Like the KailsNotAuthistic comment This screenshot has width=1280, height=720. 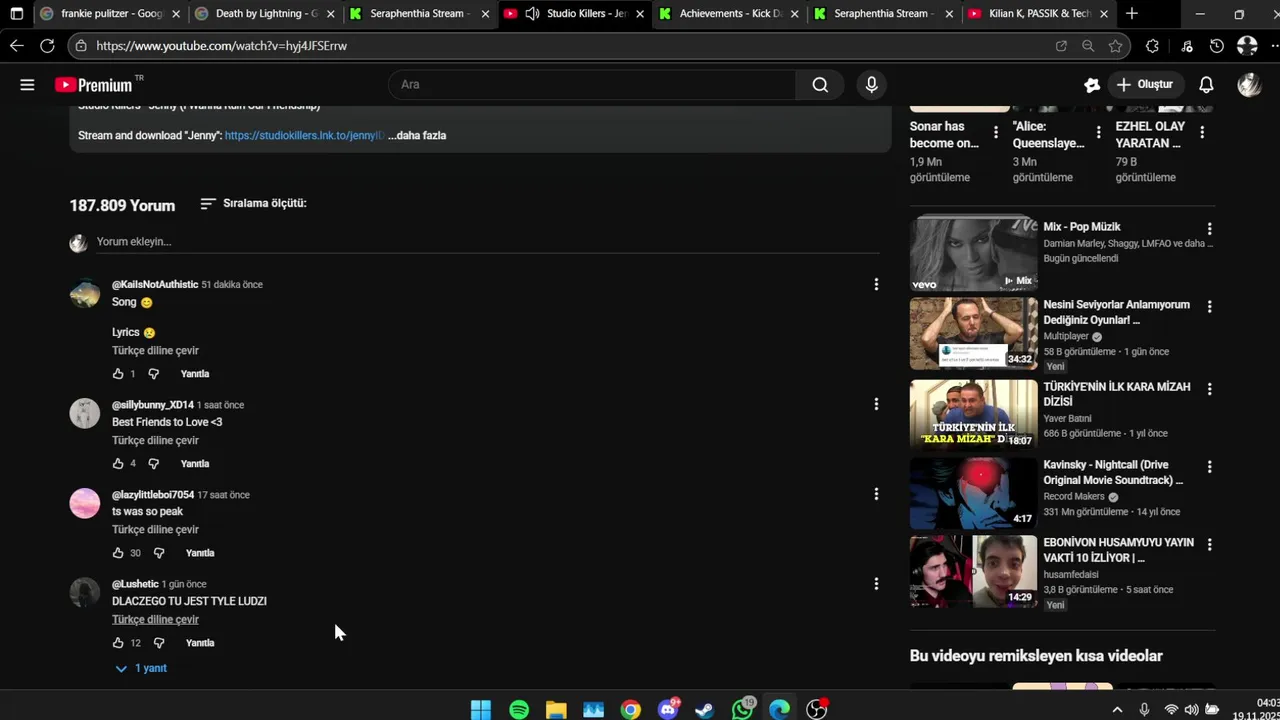coord(118,374)
